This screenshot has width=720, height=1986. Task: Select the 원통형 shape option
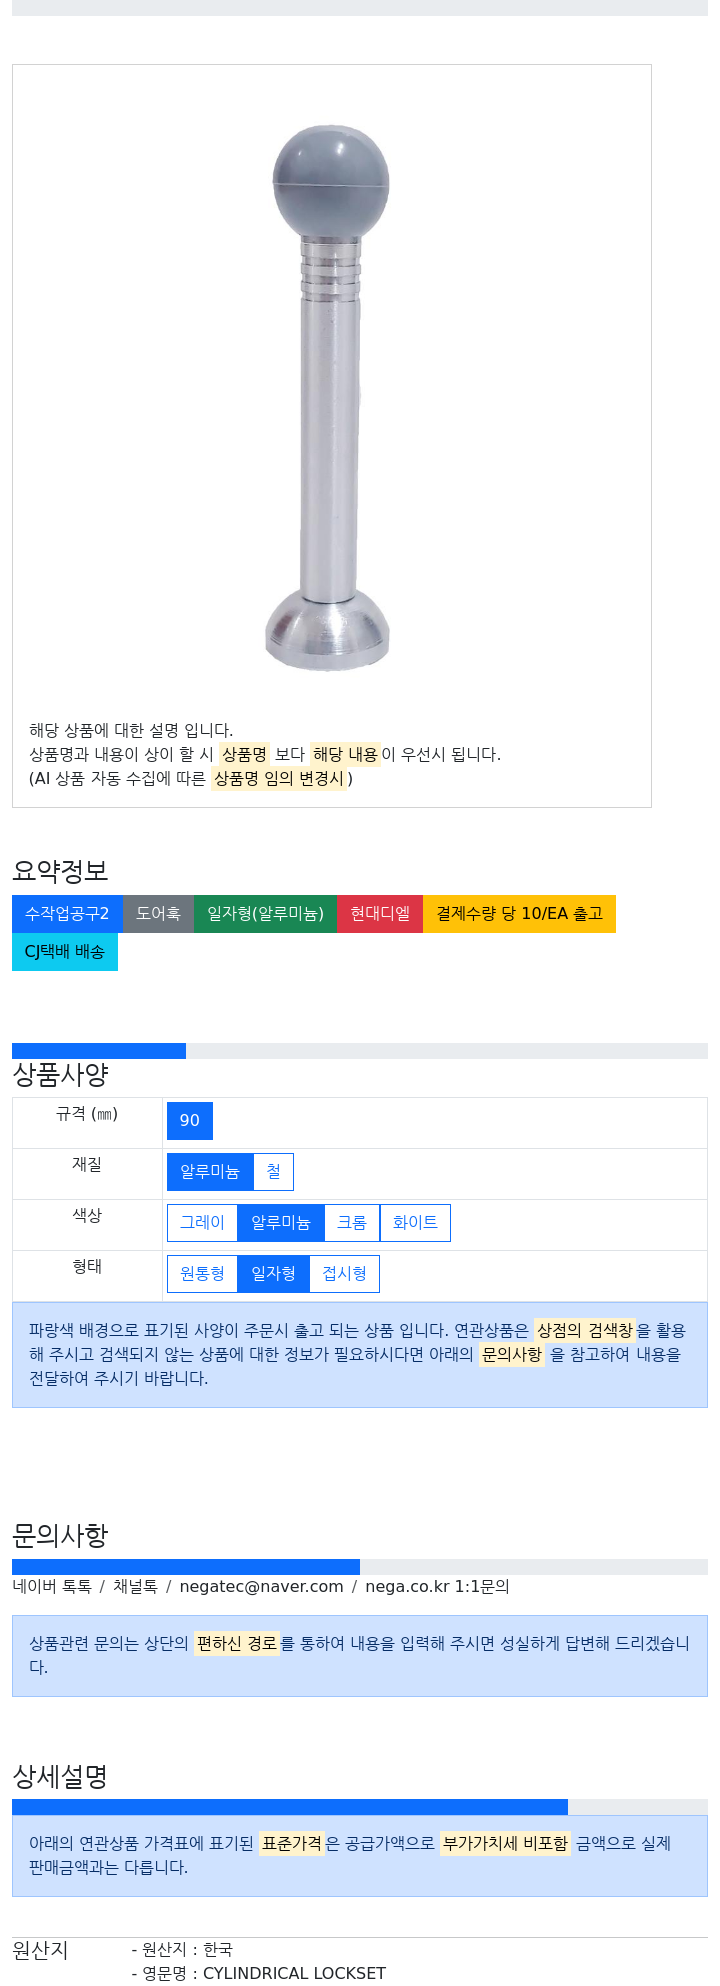(x=202, y=1274)
